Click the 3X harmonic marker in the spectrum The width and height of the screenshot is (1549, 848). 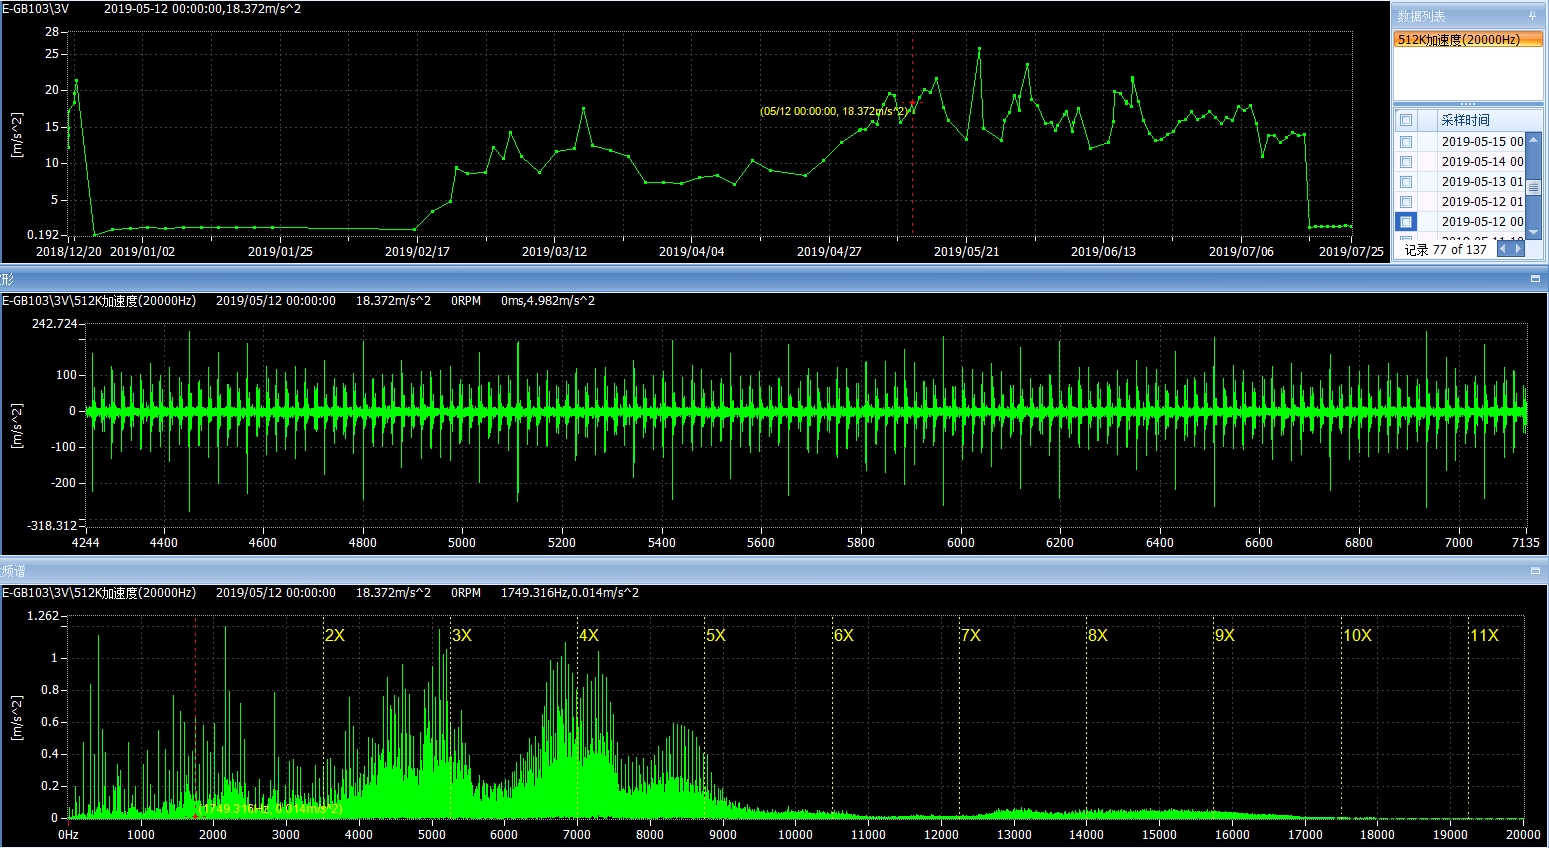[x=461, y=635]
